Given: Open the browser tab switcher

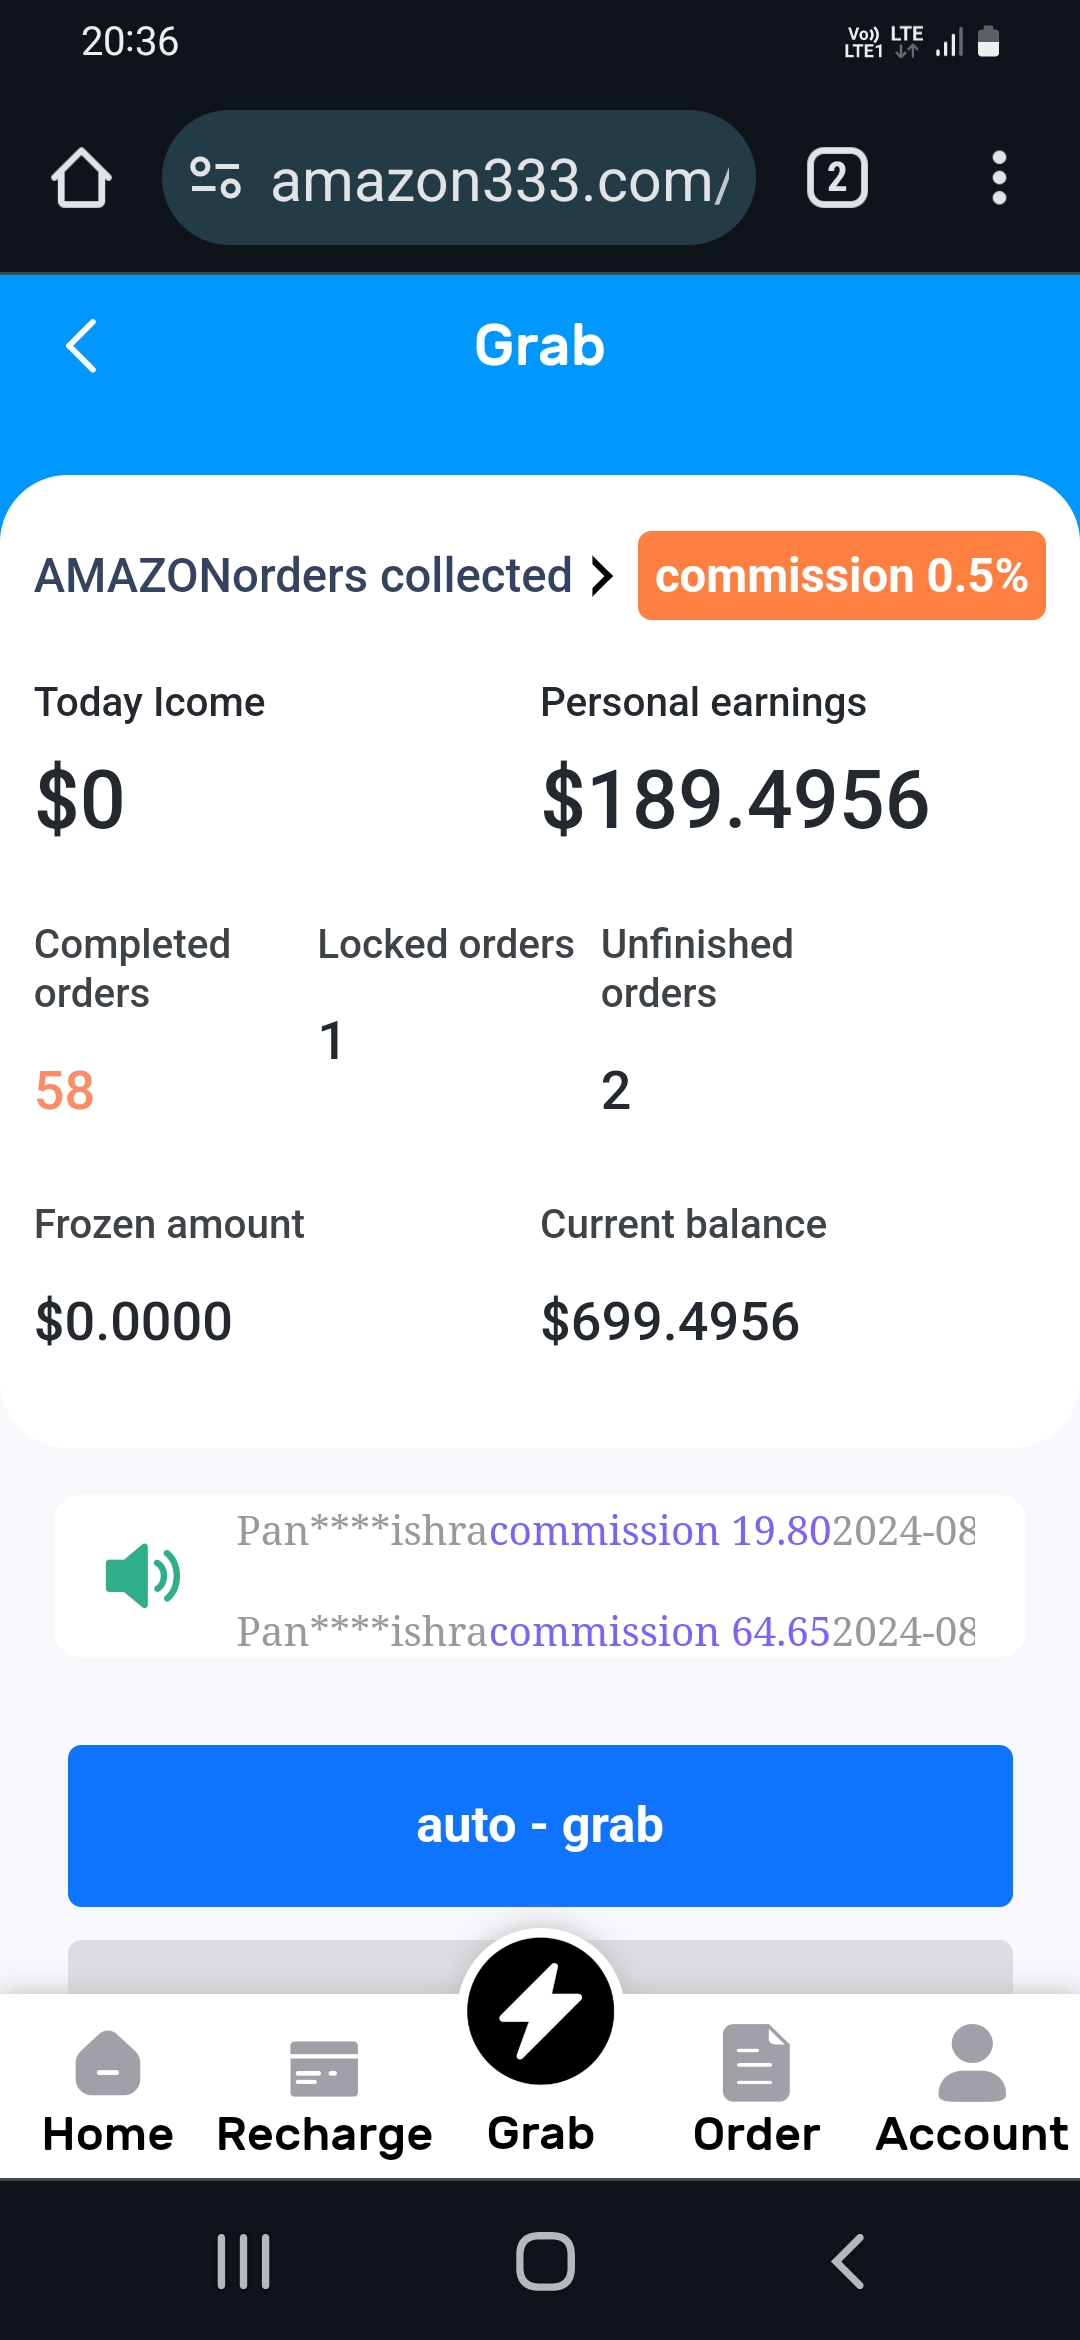Looking at the screenshot, I should [837, 179].
